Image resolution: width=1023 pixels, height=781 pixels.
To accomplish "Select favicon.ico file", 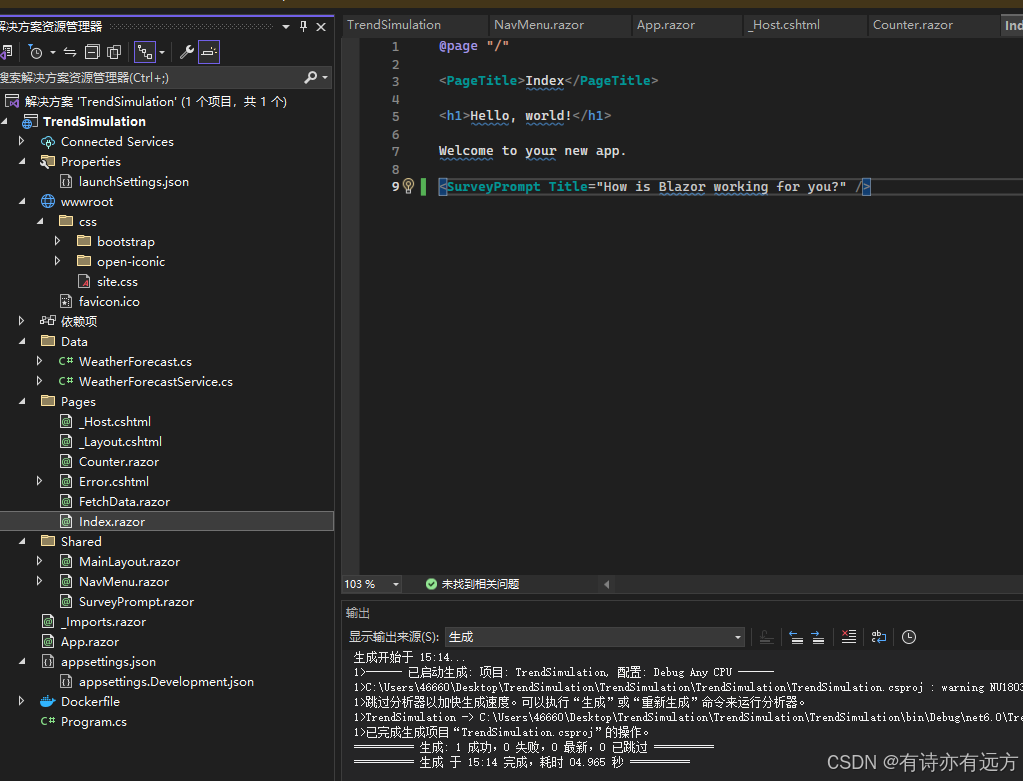I will pyautogui.click(x=109, y=301).
